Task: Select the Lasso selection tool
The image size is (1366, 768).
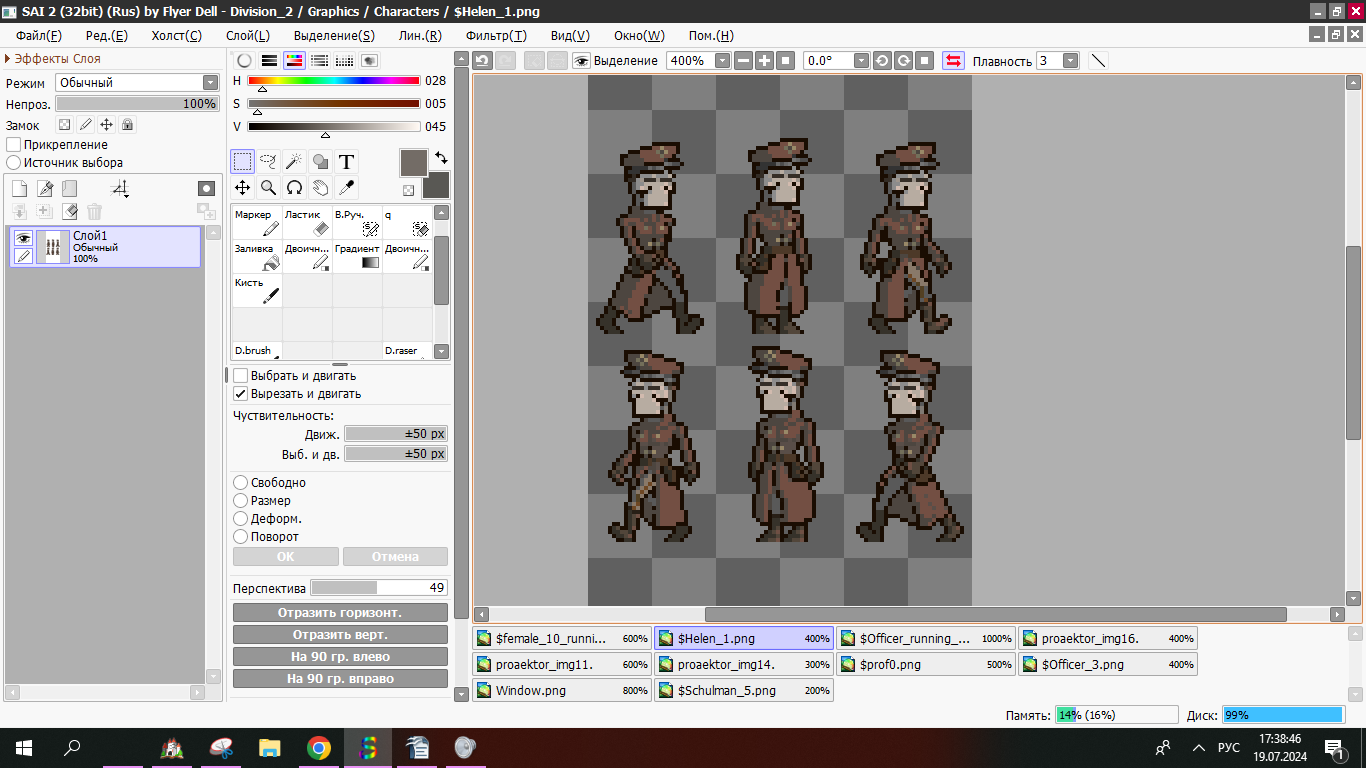Action: coord(268,161)
